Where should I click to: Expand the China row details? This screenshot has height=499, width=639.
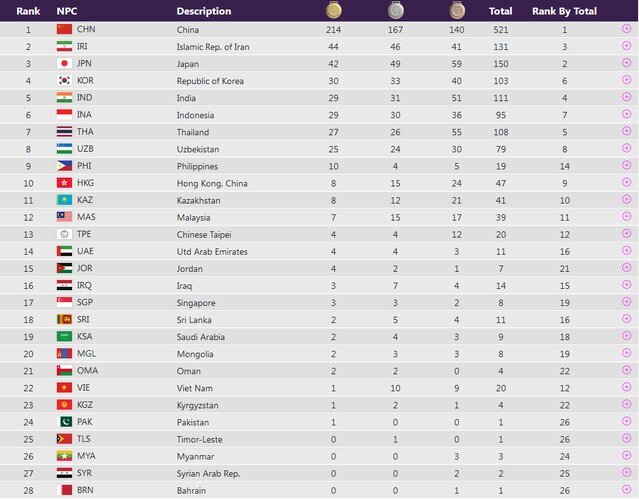pyautogui.click(x=626, y=30)
